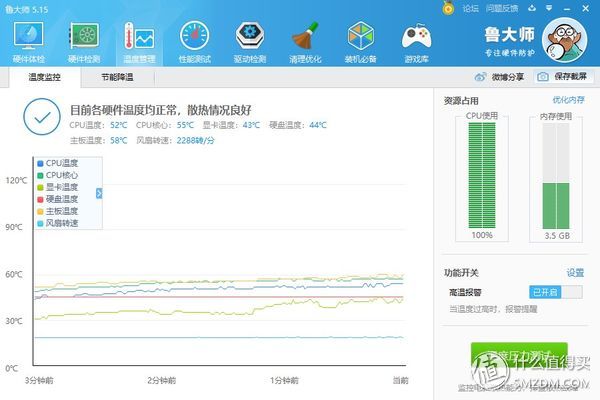Click the gold medal icon in title bar
Screen dimensions: 600x400
tap(448, 8)
